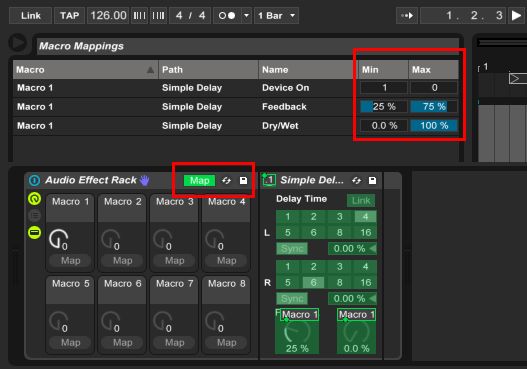Show or hide the devices view icon
The height and width of the screenshot is (369, 527).
click(x=34, y=232)
